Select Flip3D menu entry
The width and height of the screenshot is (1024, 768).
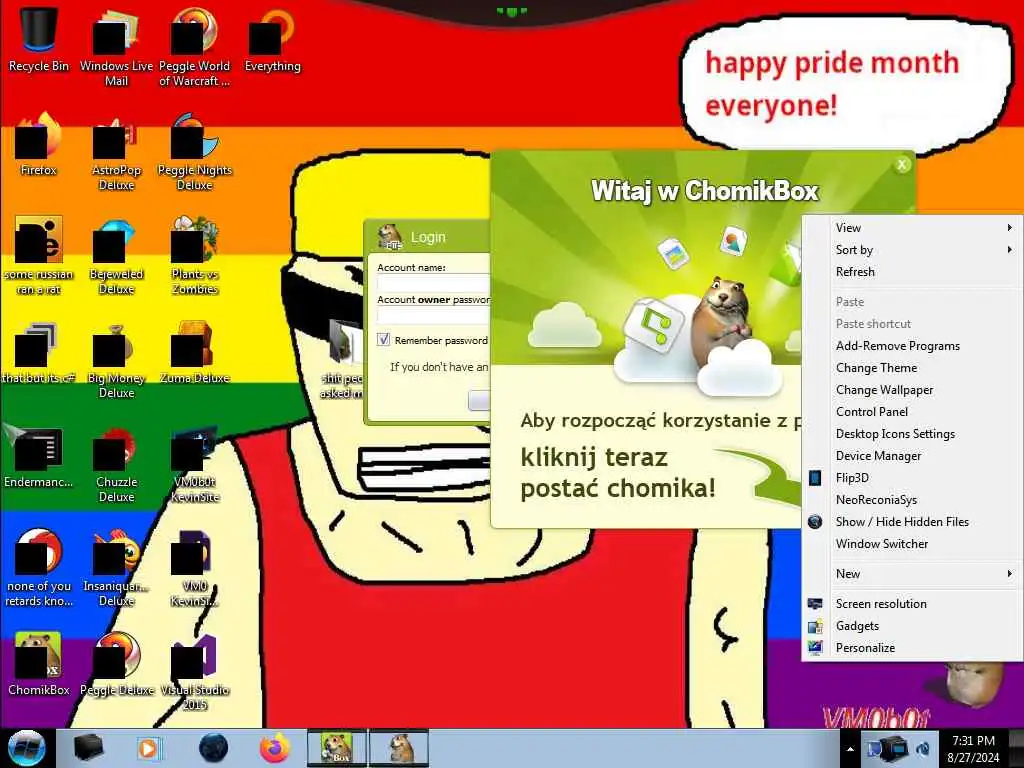point(912,478)
